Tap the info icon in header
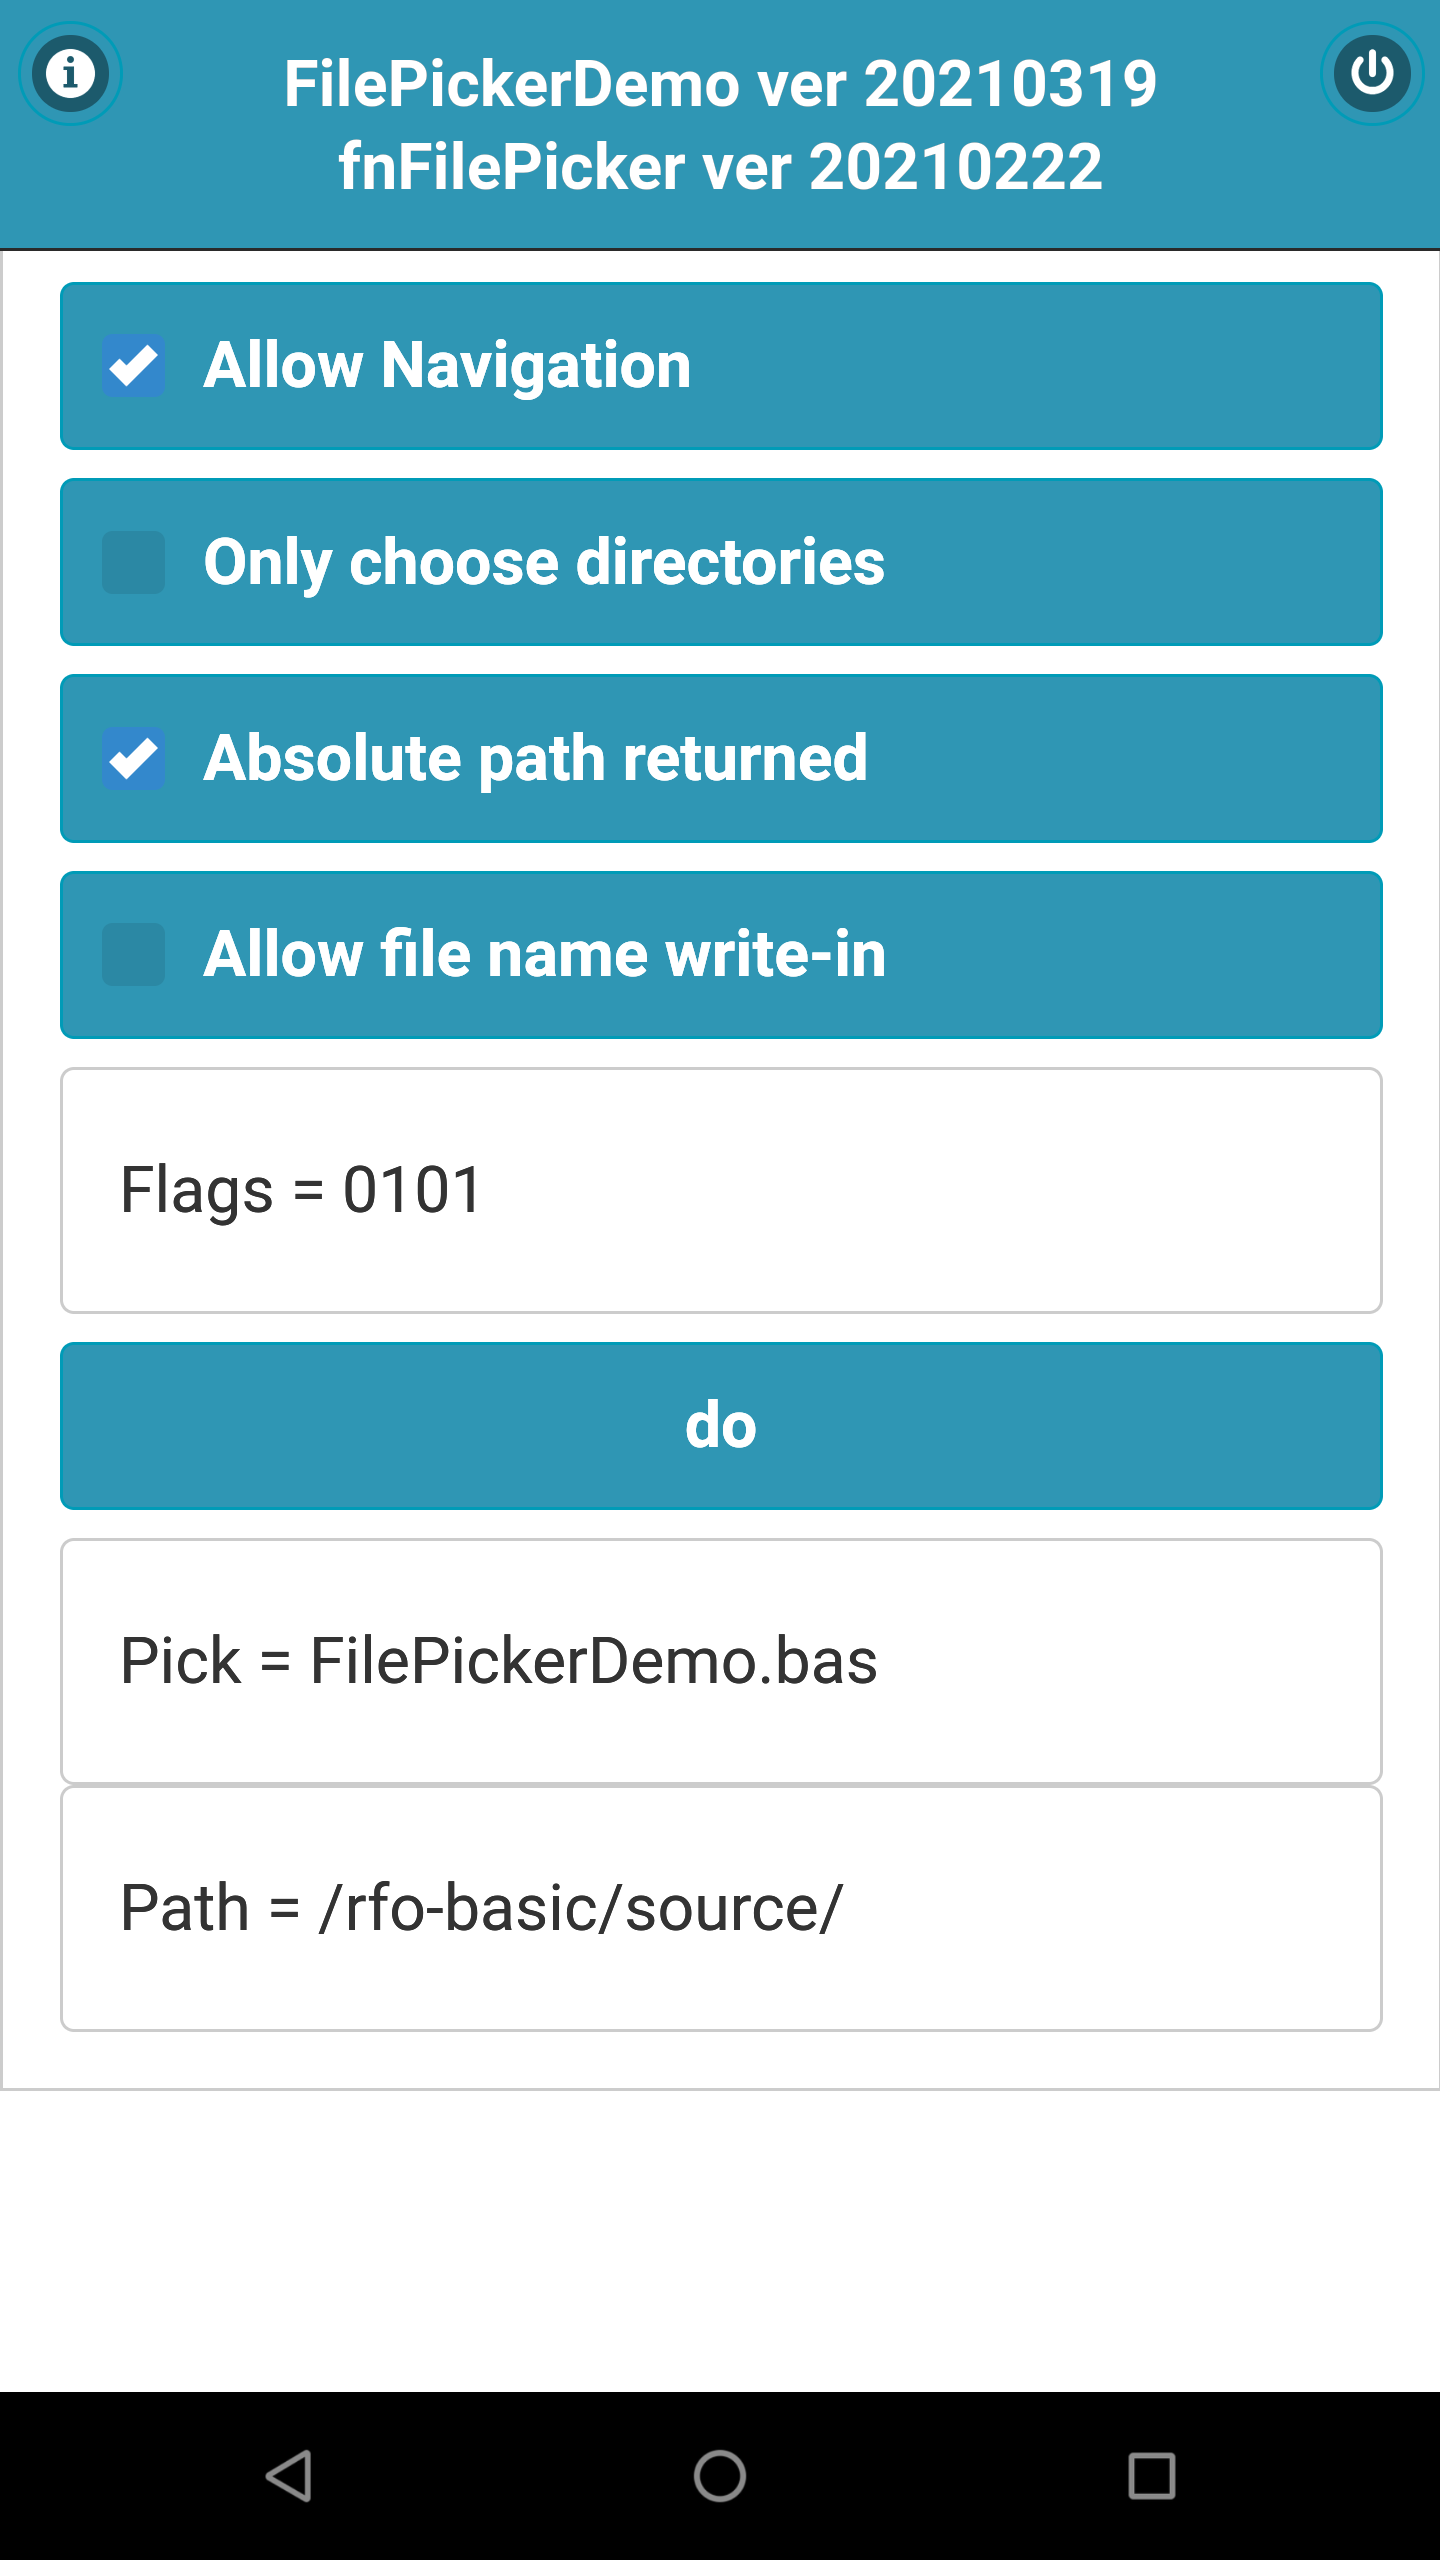The height and width of the screenshot is (2560, 1440). (x=70, y=73)
